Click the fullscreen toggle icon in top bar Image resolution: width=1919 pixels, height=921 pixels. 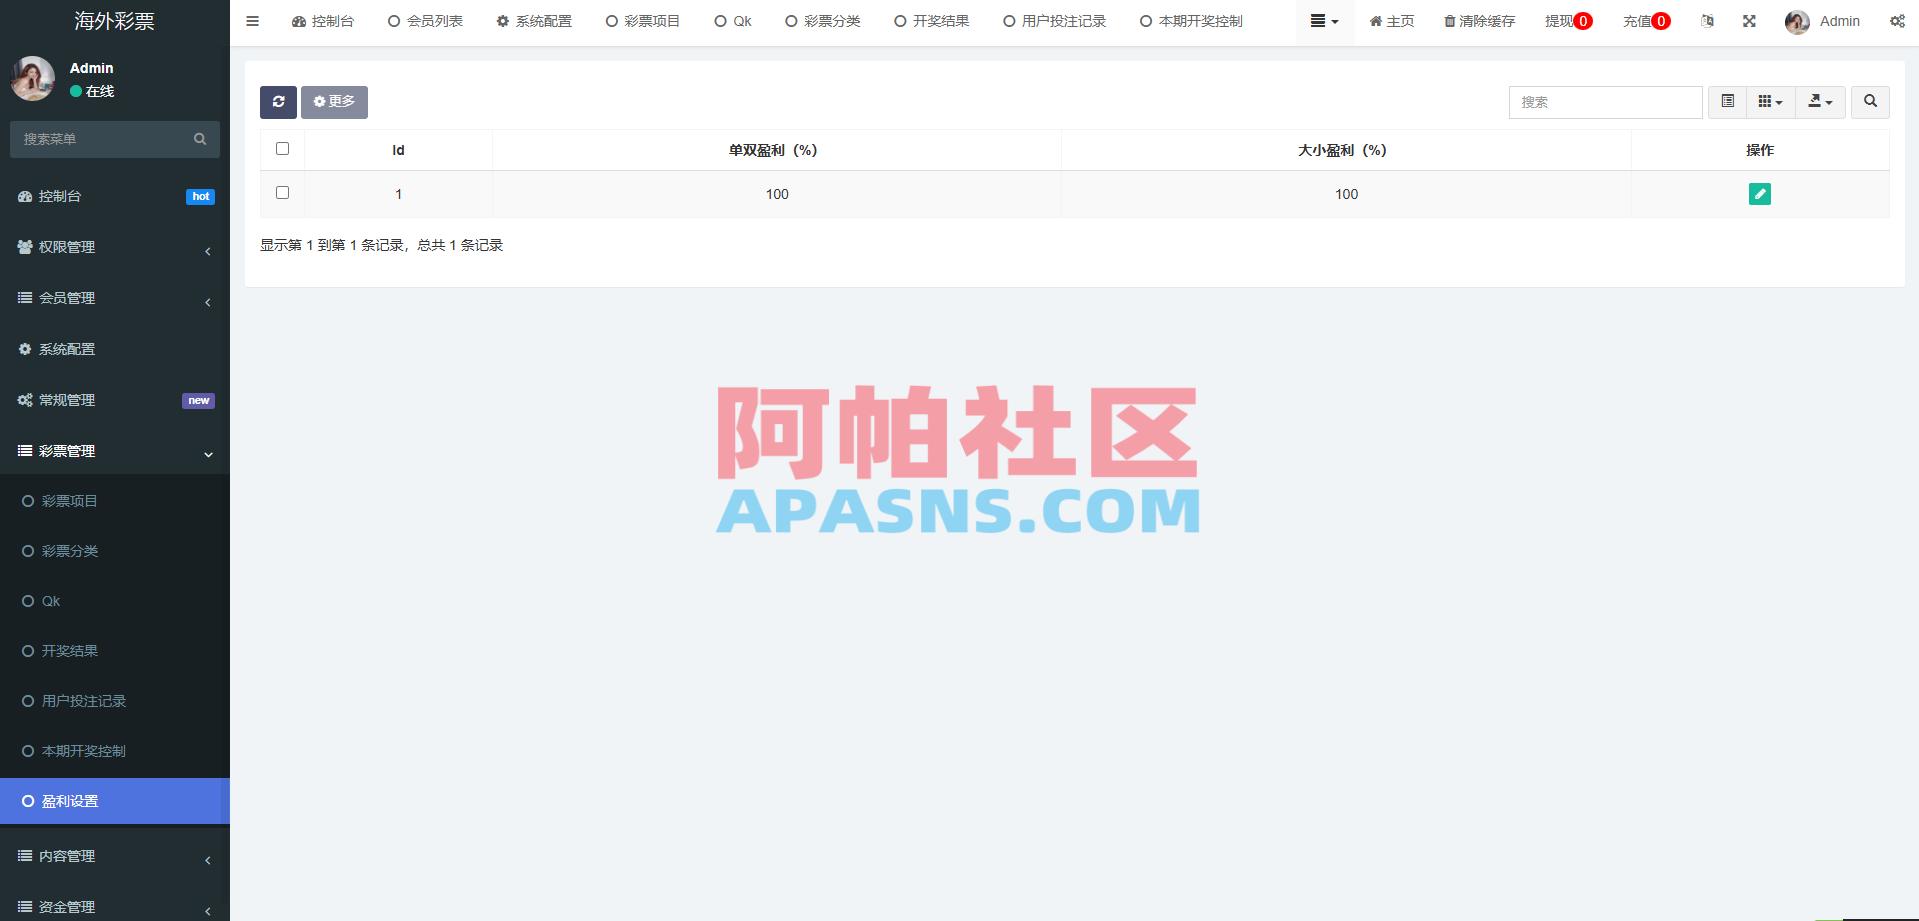[1748, 20]
